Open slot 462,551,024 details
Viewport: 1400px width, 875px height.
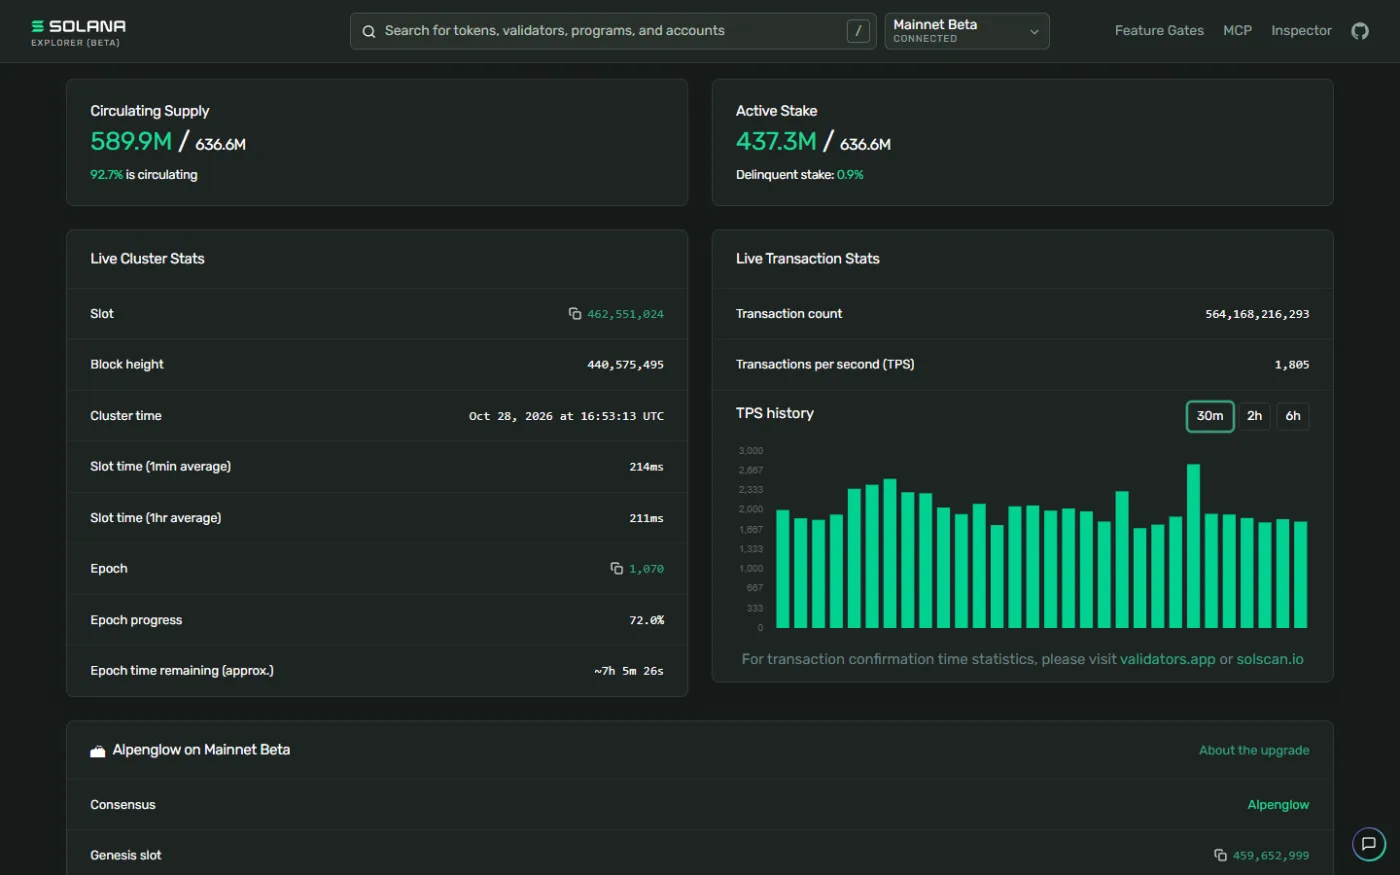click(x=625, y=314)
